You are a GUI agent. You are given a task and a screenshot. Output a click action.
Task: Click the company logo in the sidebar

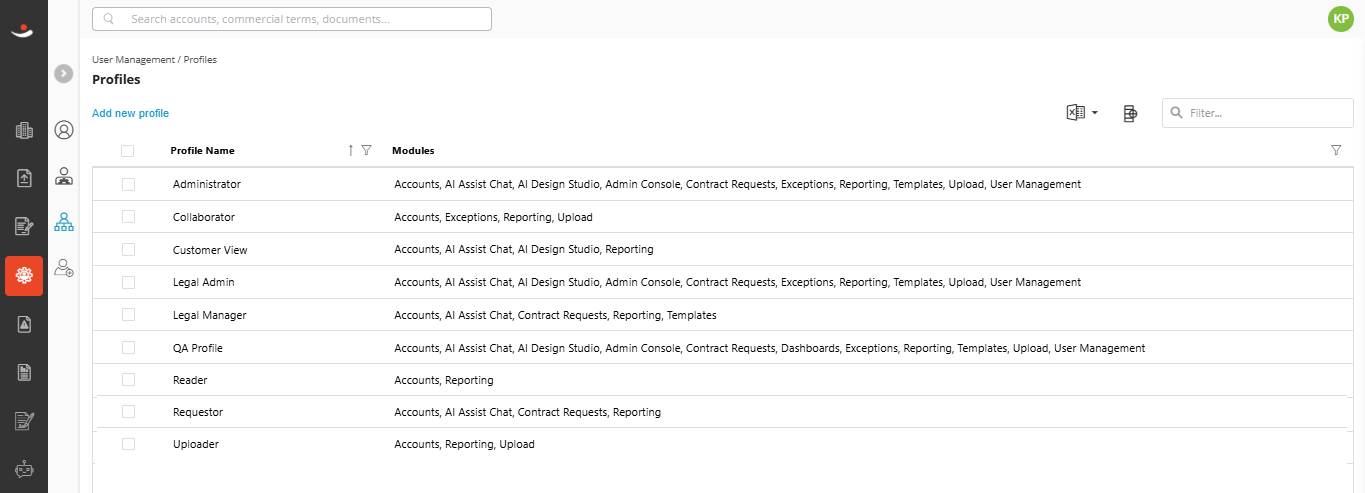coord(23,31)
